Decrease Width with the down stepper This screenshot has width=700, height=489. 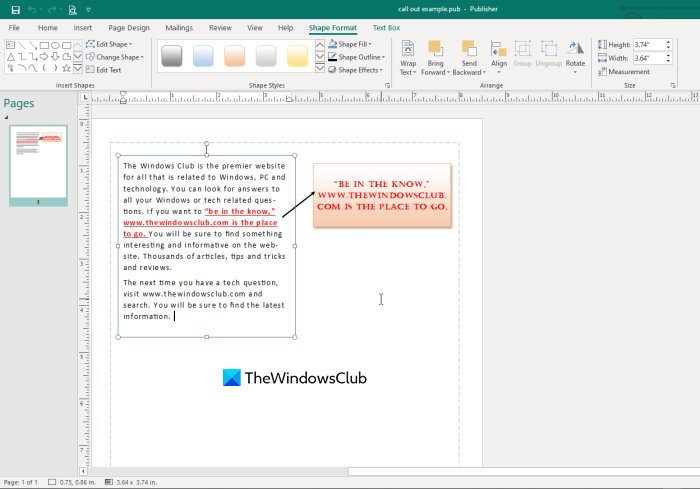point(668,61)
